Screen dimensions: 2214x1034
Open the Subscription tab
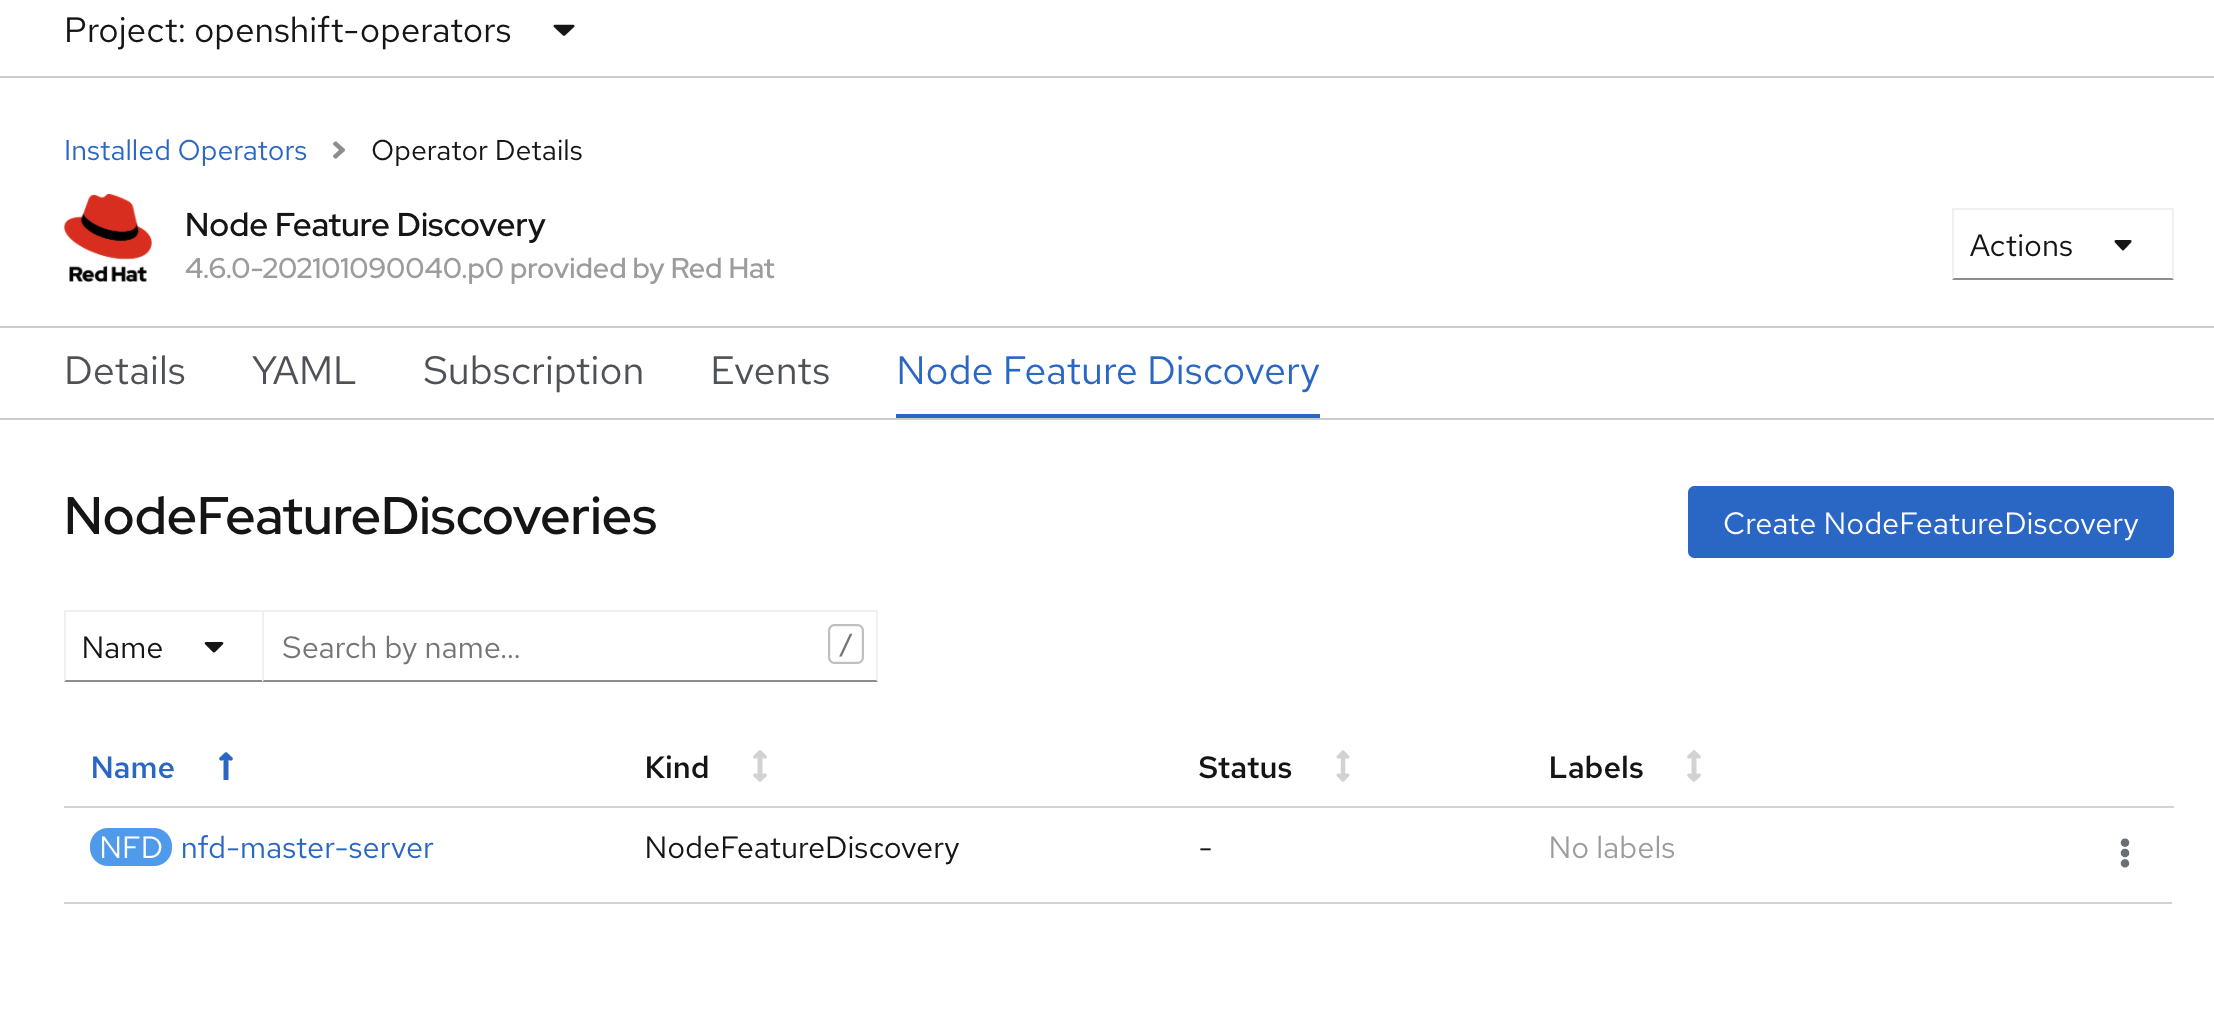coord(533,371)
